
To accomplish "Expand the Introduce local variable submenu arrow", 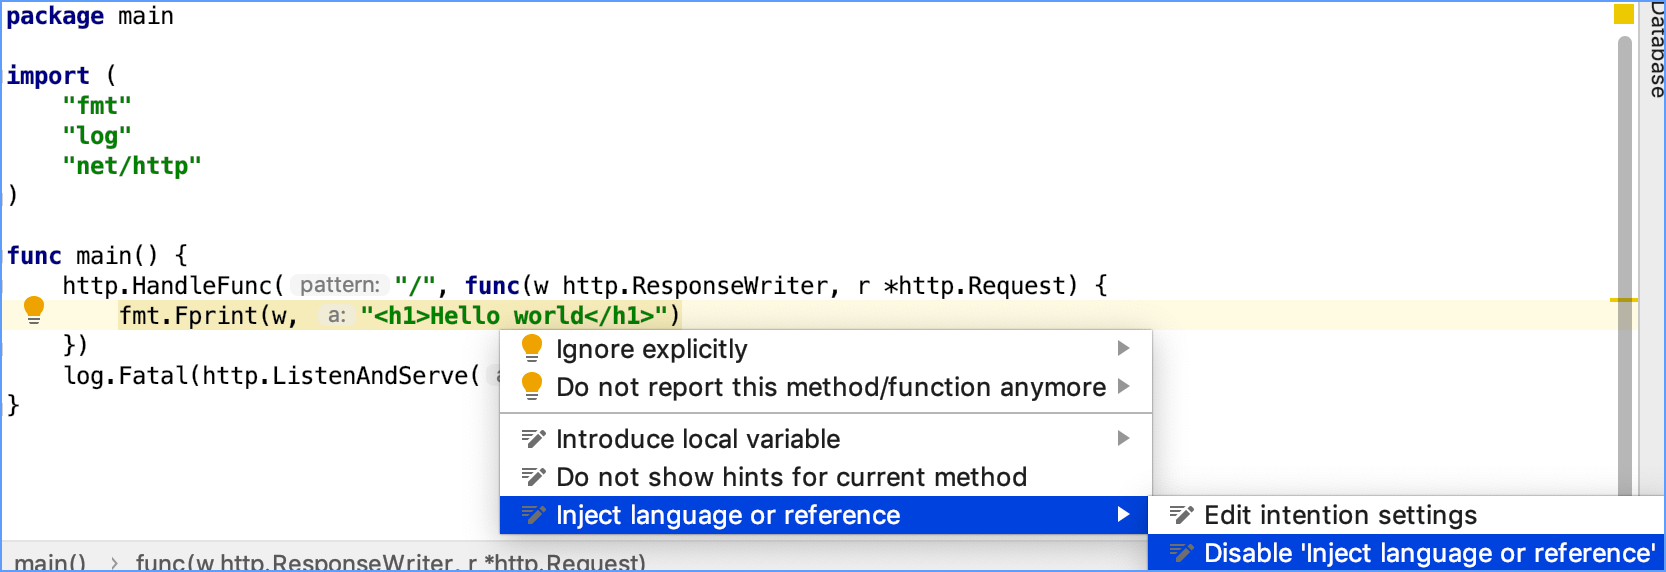I will 1123,438.
